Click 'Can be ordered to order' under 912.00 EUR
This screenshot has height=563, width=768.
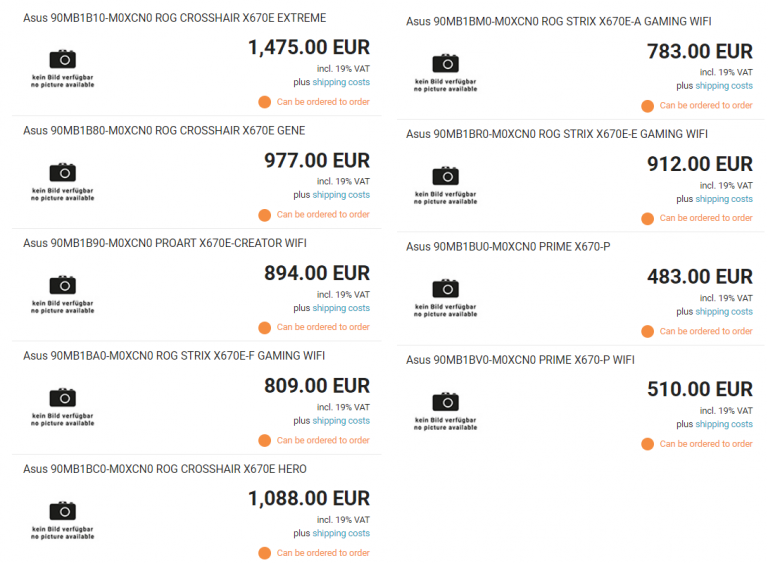point(706,218)
